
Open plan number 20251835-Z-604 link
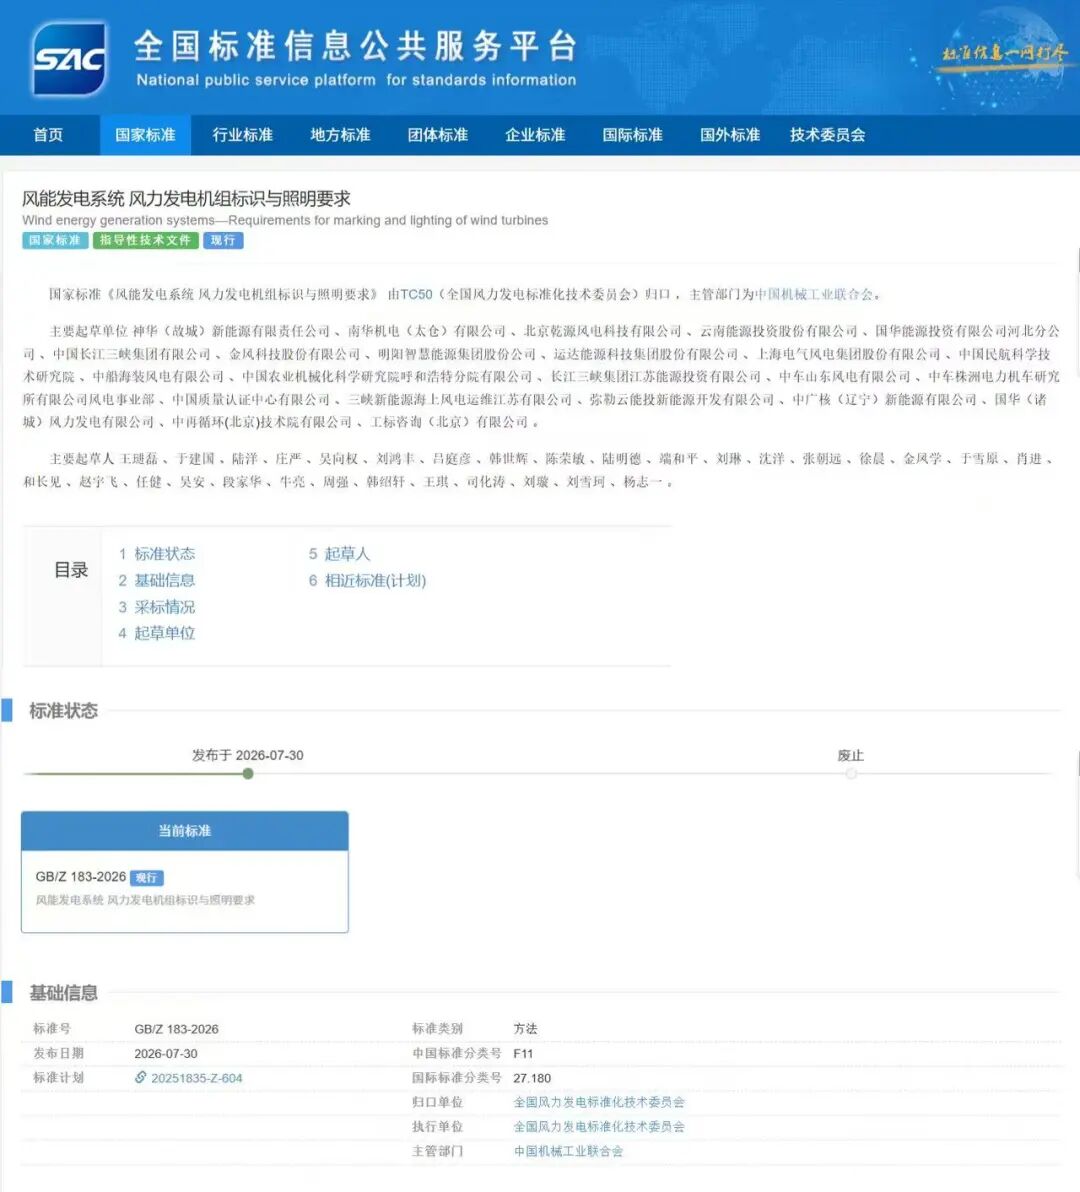click(197, 1078)
